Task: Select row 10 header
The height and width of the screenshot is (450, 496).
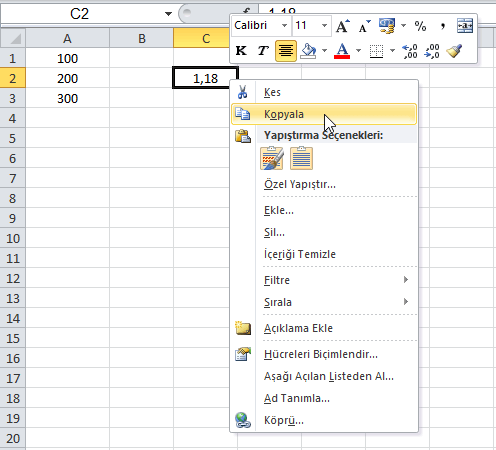Action: pos(13,238)
